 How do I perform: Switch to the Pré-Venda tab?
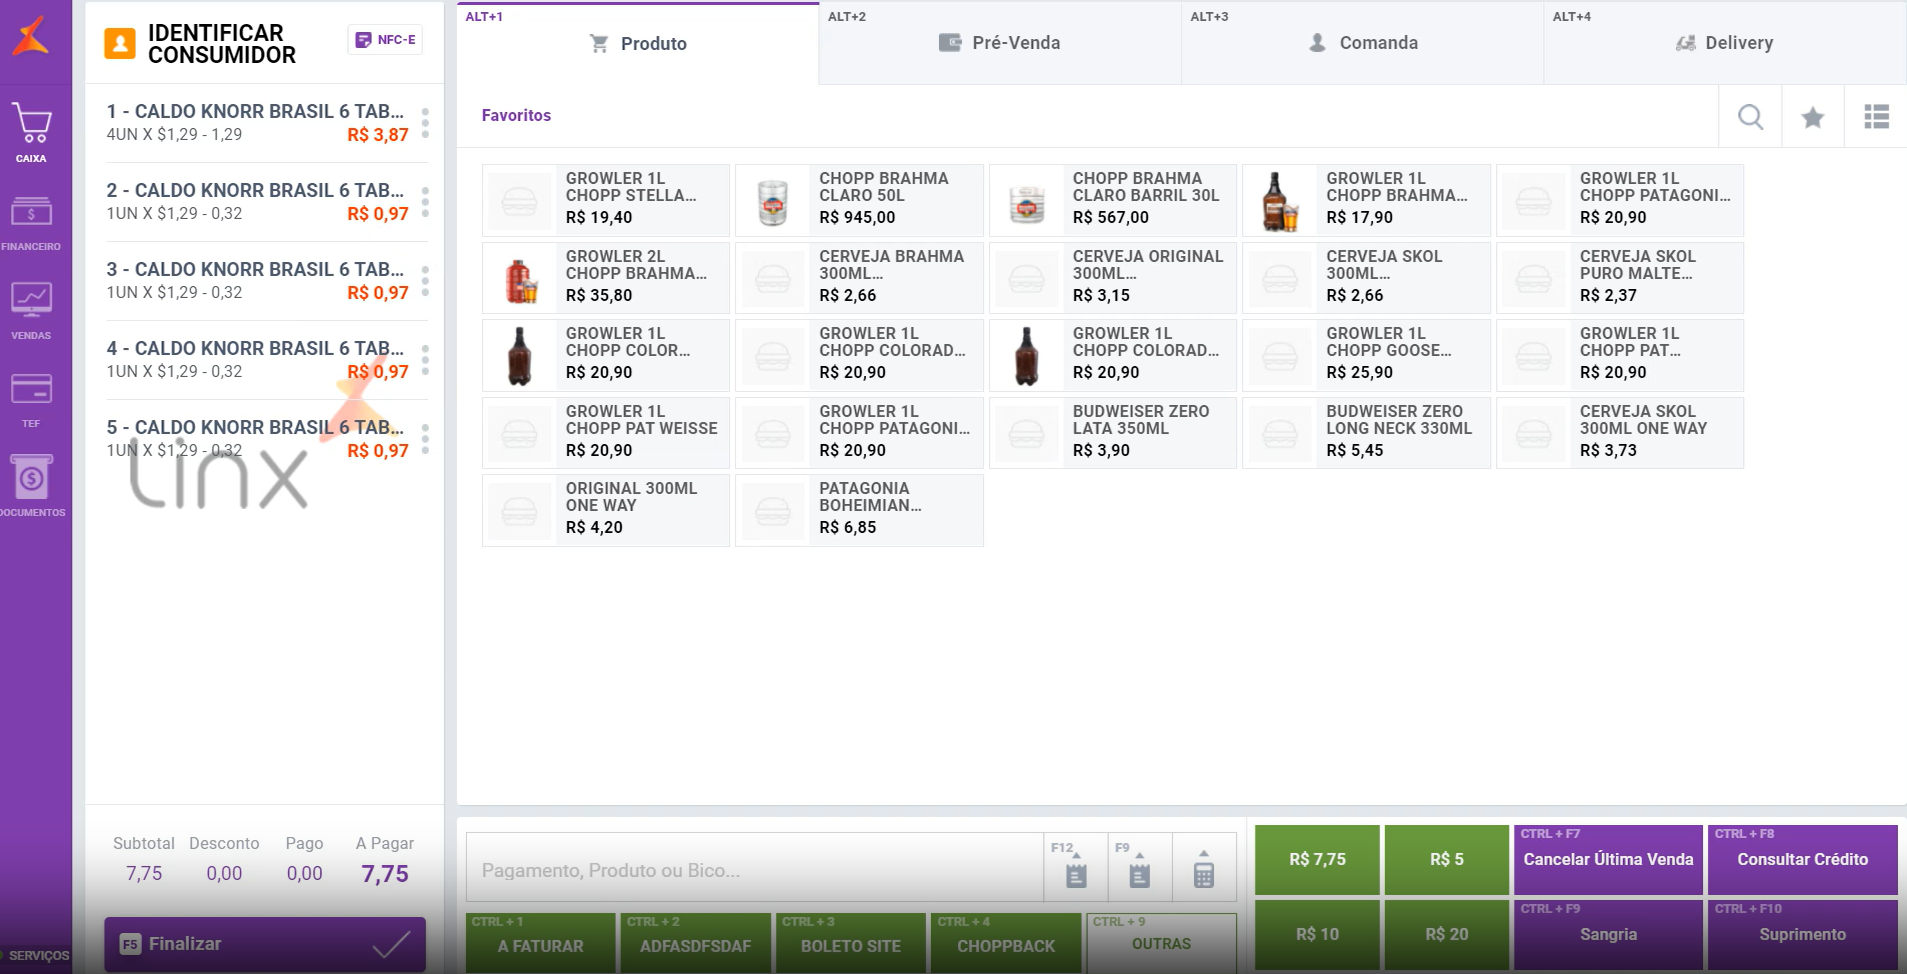pyautogui.click(x=1000, y=44)
